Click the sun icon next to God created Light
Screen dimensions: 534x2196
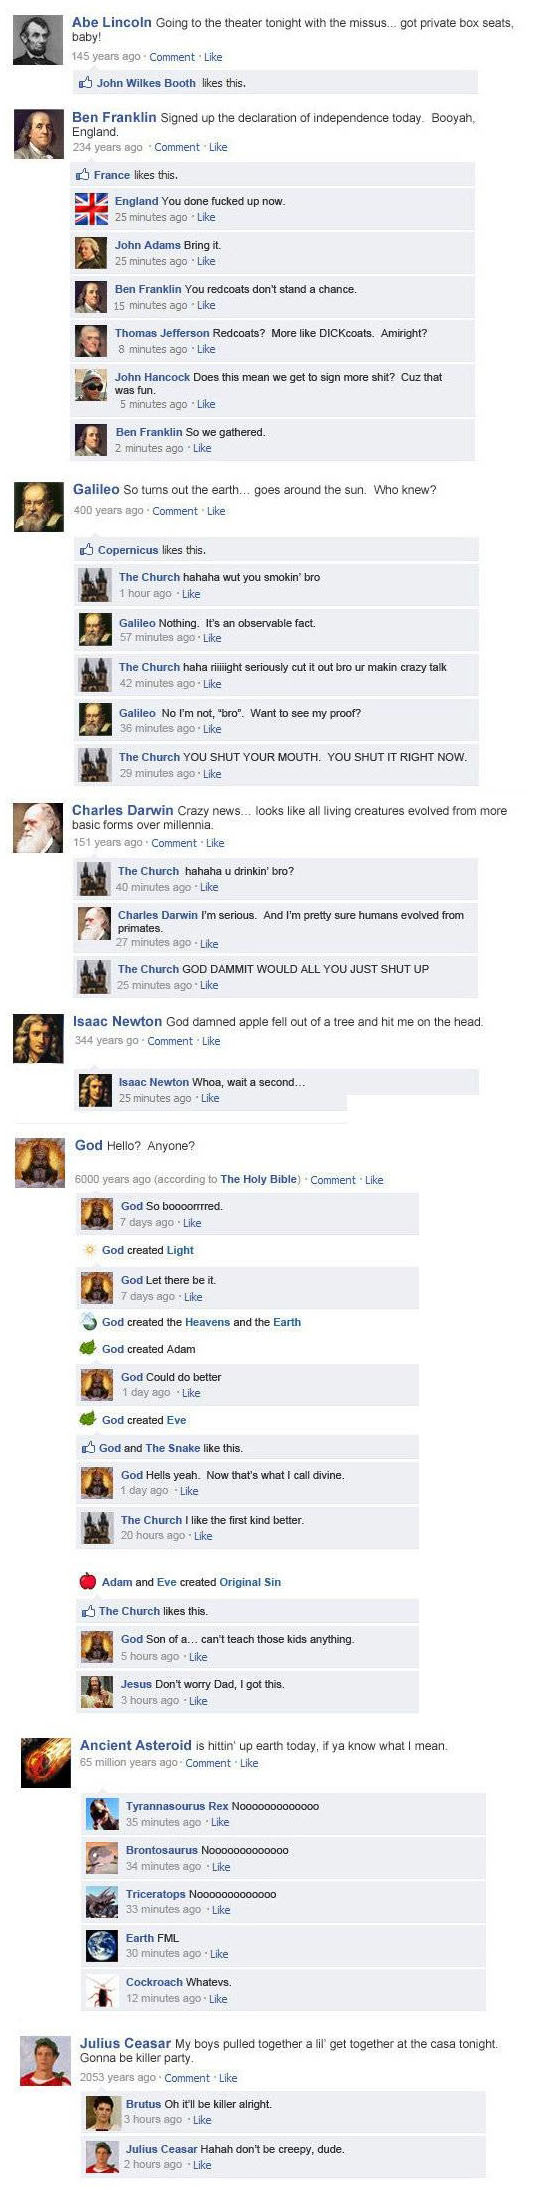pyautogui.click(x=89, y=1250)
